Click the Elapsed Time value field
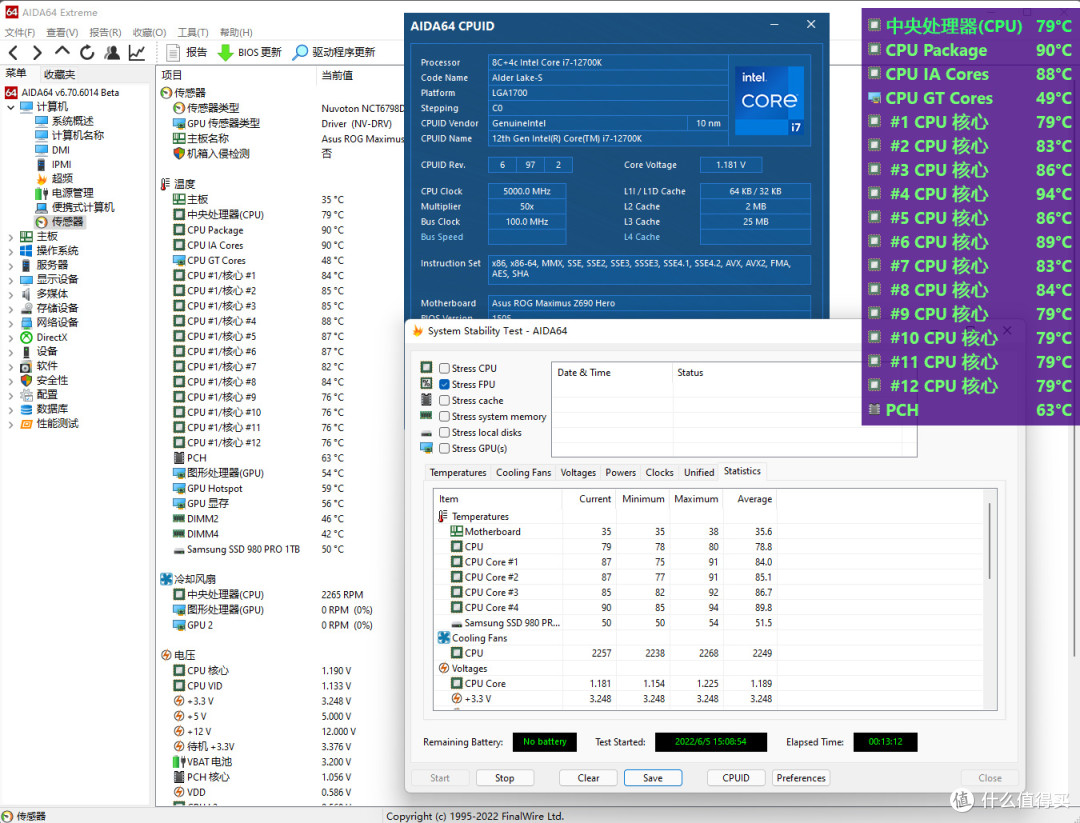 coord(885,742)
